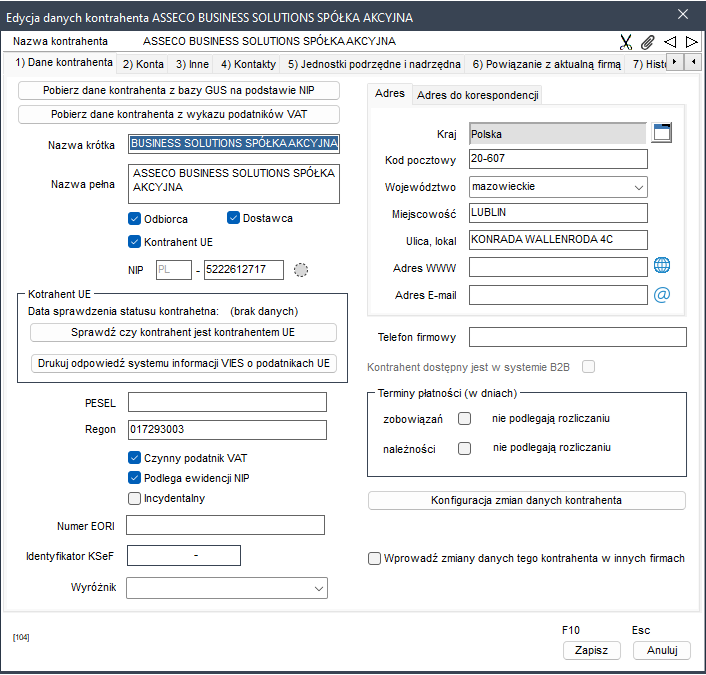Screen dimensions: 706x675
Task: Open country picker icon beside Kraj
Action: pyautogui.click(x=661, y=133)
